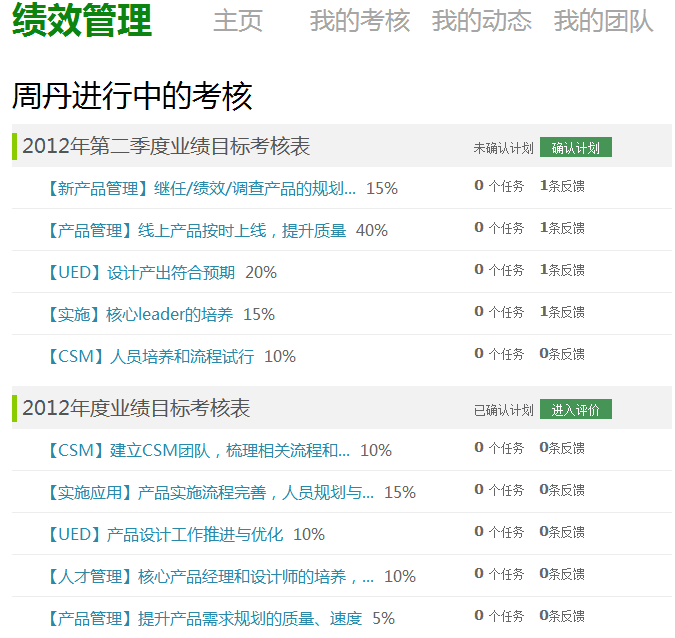Click 0个任务 in 设计产出符合预期 row
This screenshot has width=675, height=638.
pyautogui.click(x=499, y=270)
